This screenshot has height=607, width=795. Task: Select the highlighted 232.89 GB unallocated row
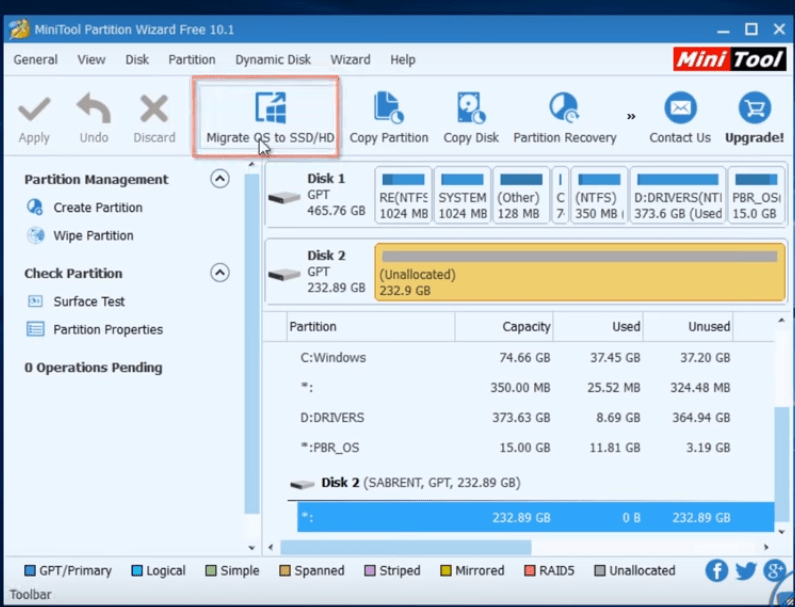(x=535, y=517)
